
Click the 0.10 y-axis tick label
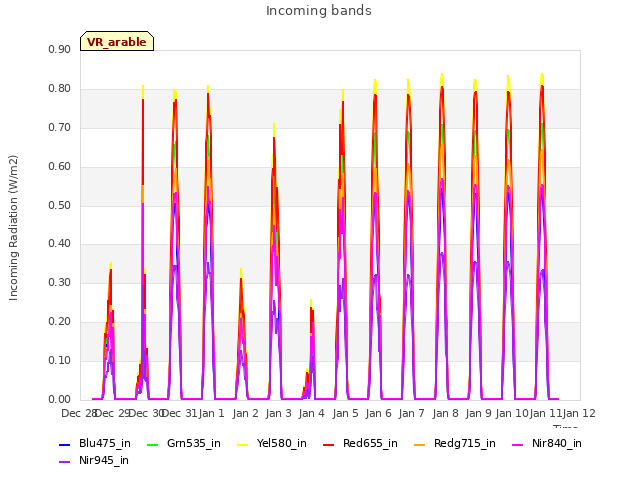tap(60, 360)
